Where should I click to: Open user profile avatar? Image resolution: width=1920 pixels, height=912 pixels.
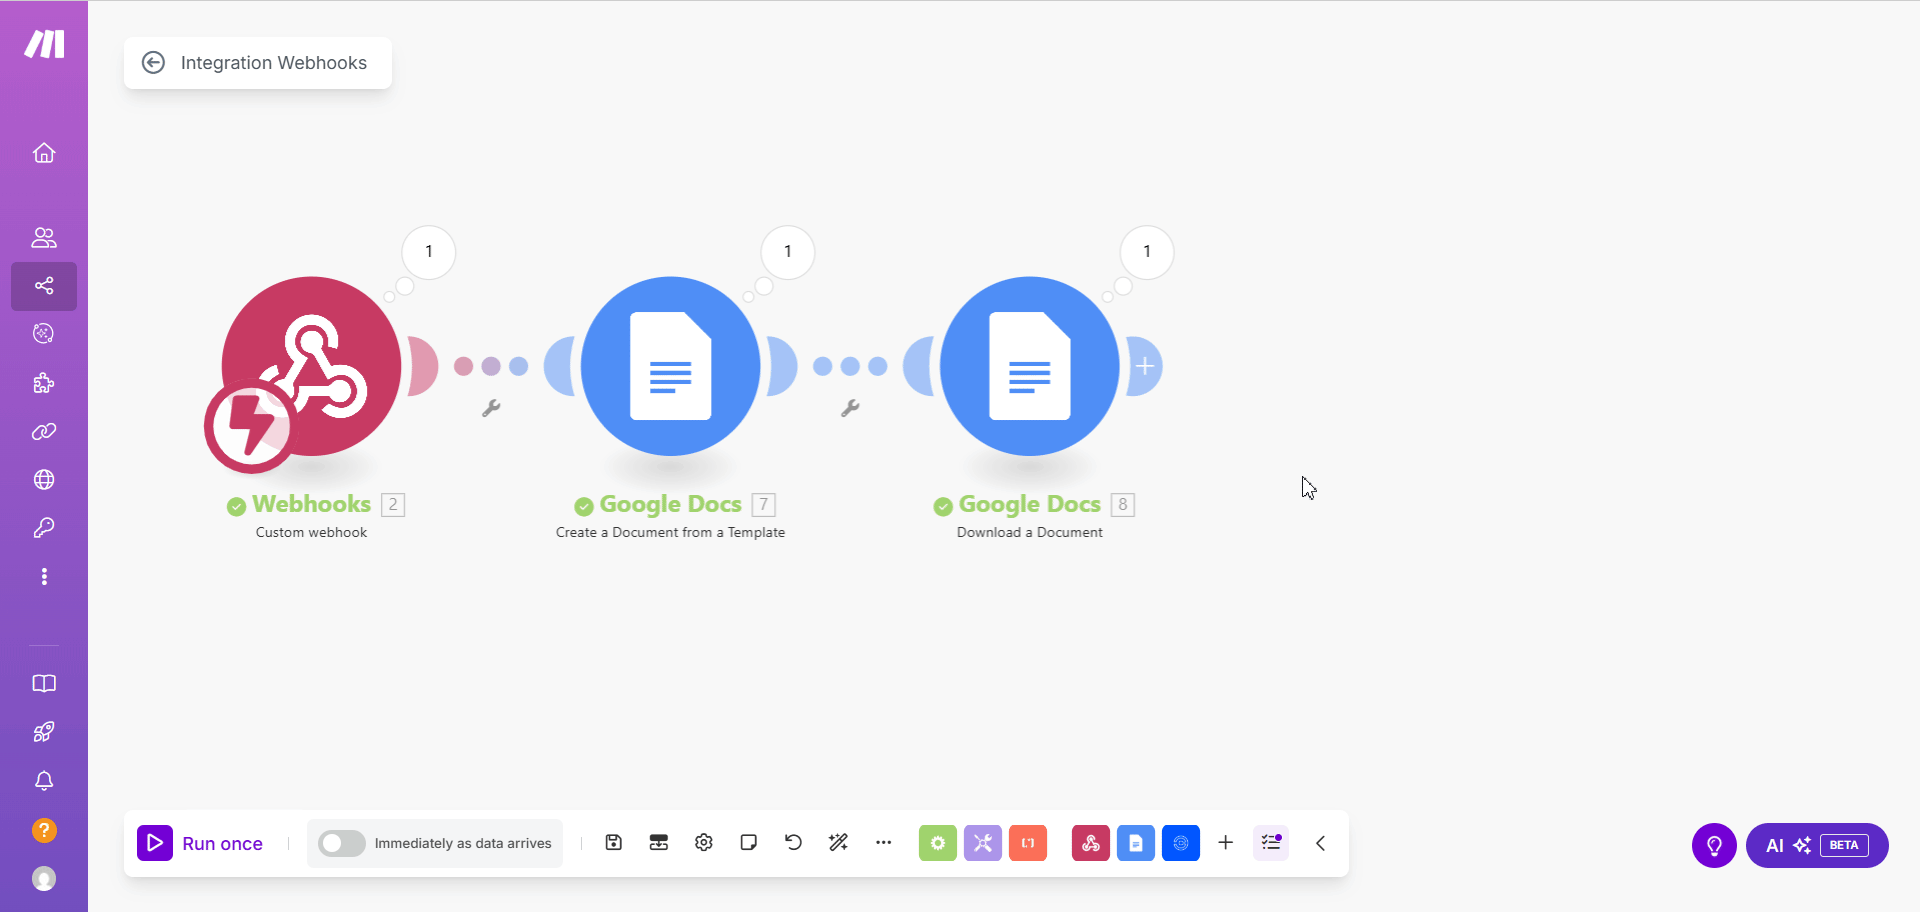tap(44, 879)
